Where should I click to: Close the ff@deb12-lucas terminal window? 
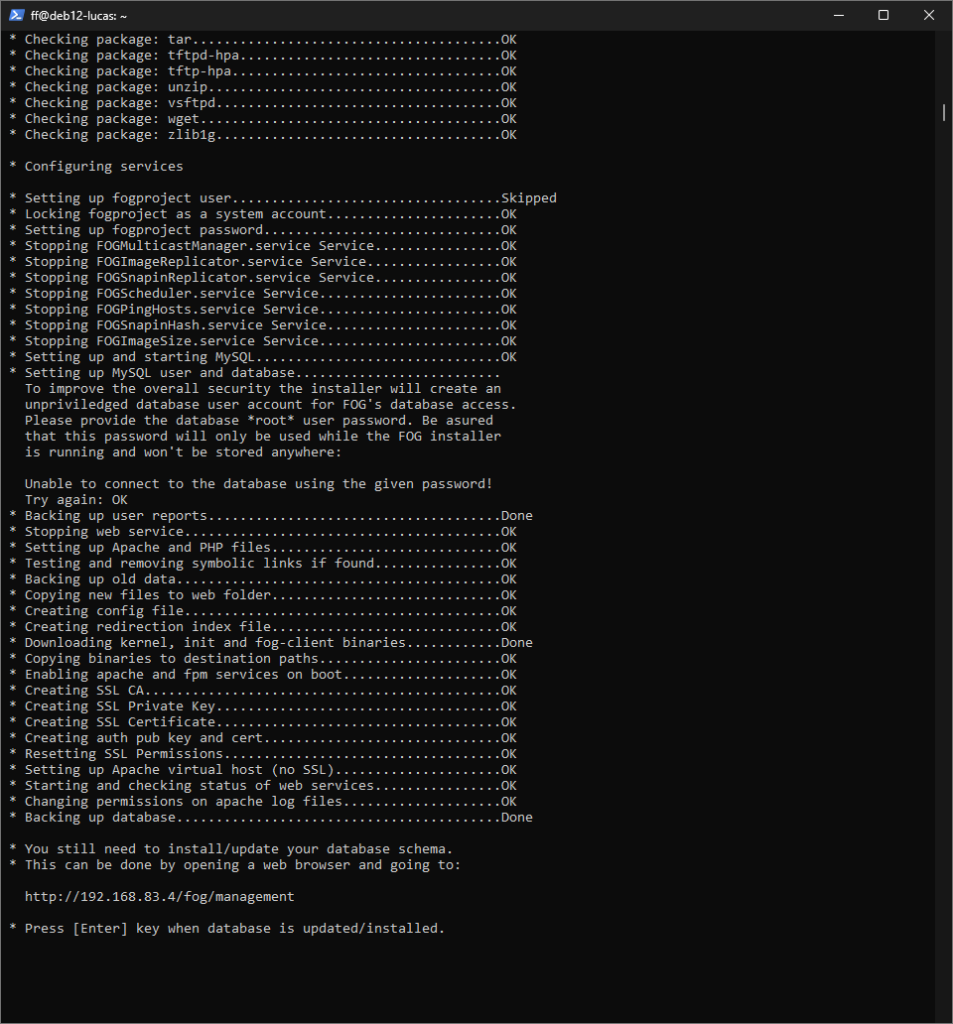[929, 15]
